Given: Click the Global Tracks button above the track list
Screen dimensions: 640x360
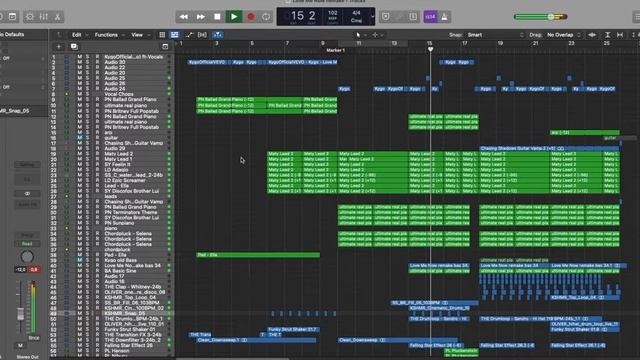Looking at the screenshot, I should tap(165, 47).
